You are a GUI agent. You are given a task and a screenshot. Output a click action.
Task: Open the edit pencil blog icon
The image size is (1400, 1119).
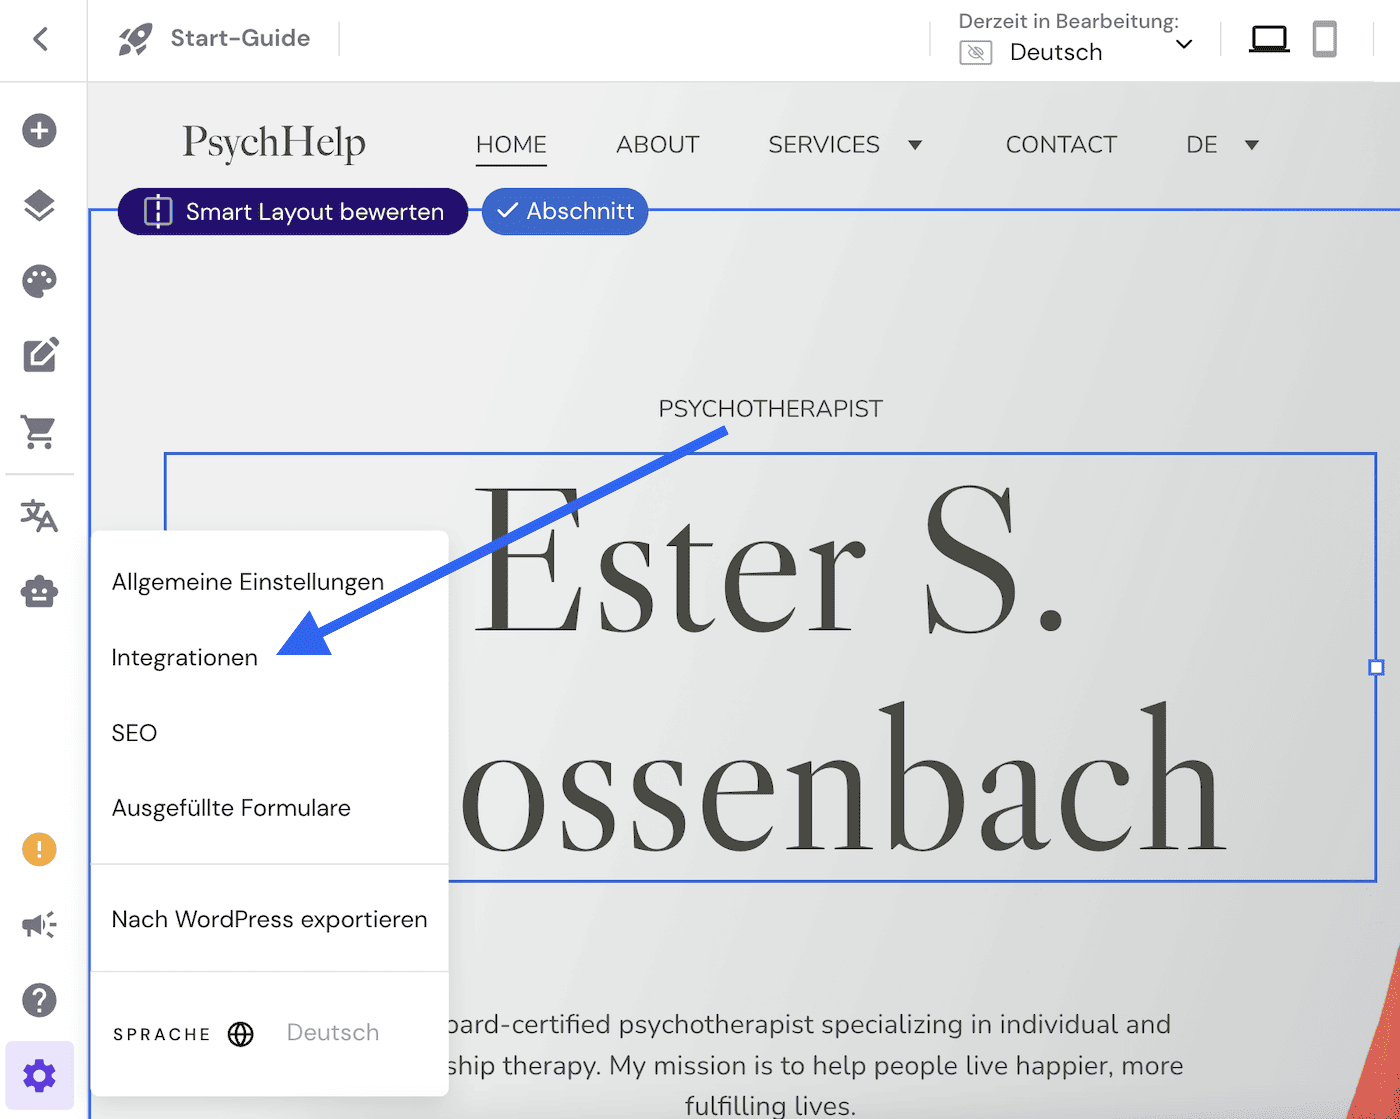point(40,355)
